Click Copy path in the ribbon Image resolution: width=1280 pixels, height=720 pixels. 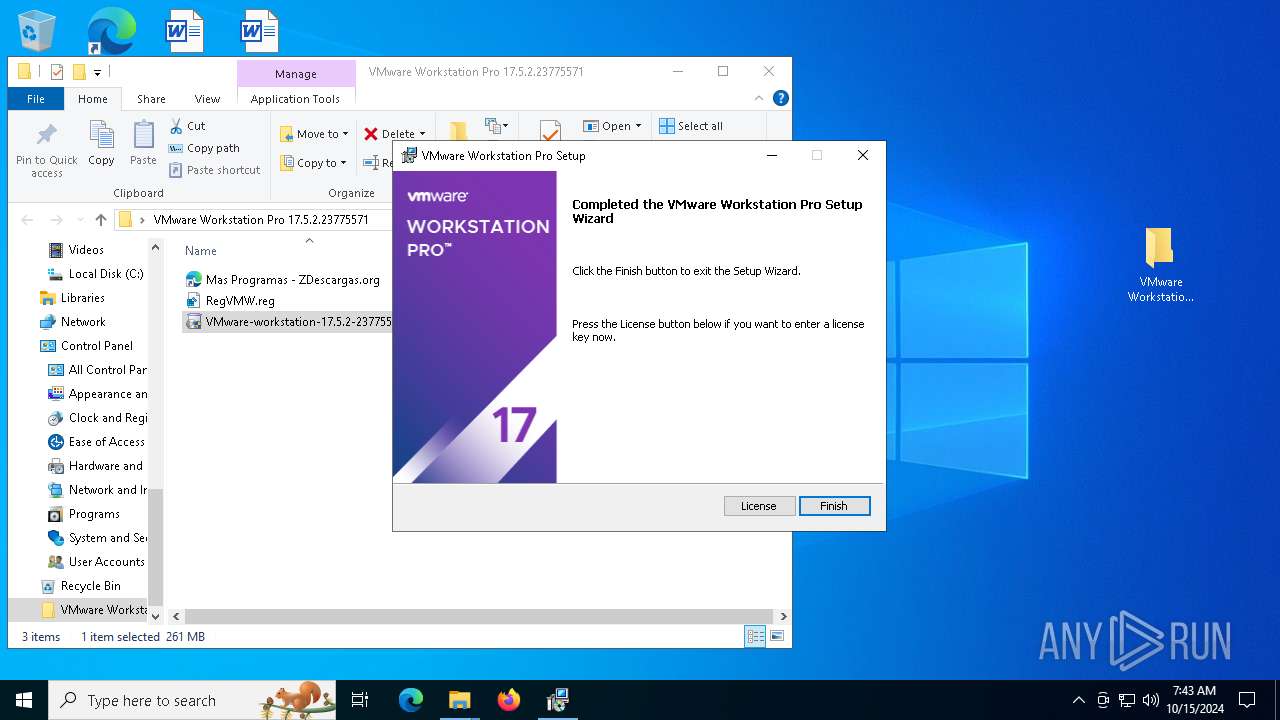tap(204, 148)
